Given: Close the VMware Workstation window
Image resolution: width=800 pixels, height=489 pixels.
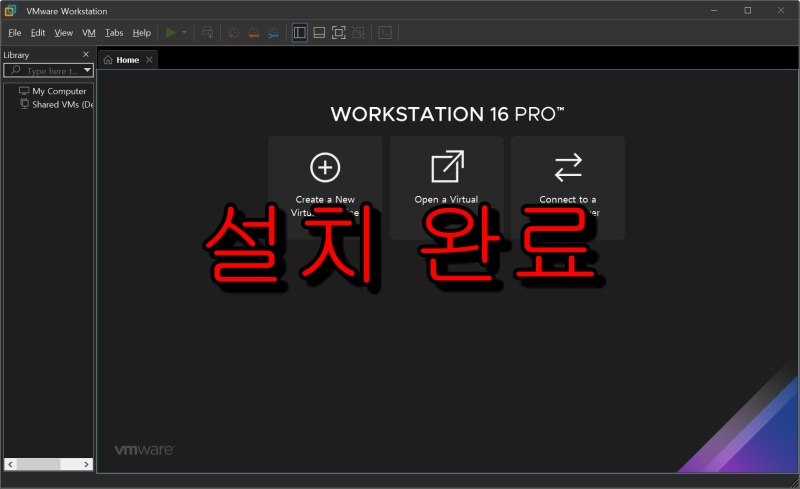Looking at the screenshot, I should pyautogui.click(x=781, y=10).
